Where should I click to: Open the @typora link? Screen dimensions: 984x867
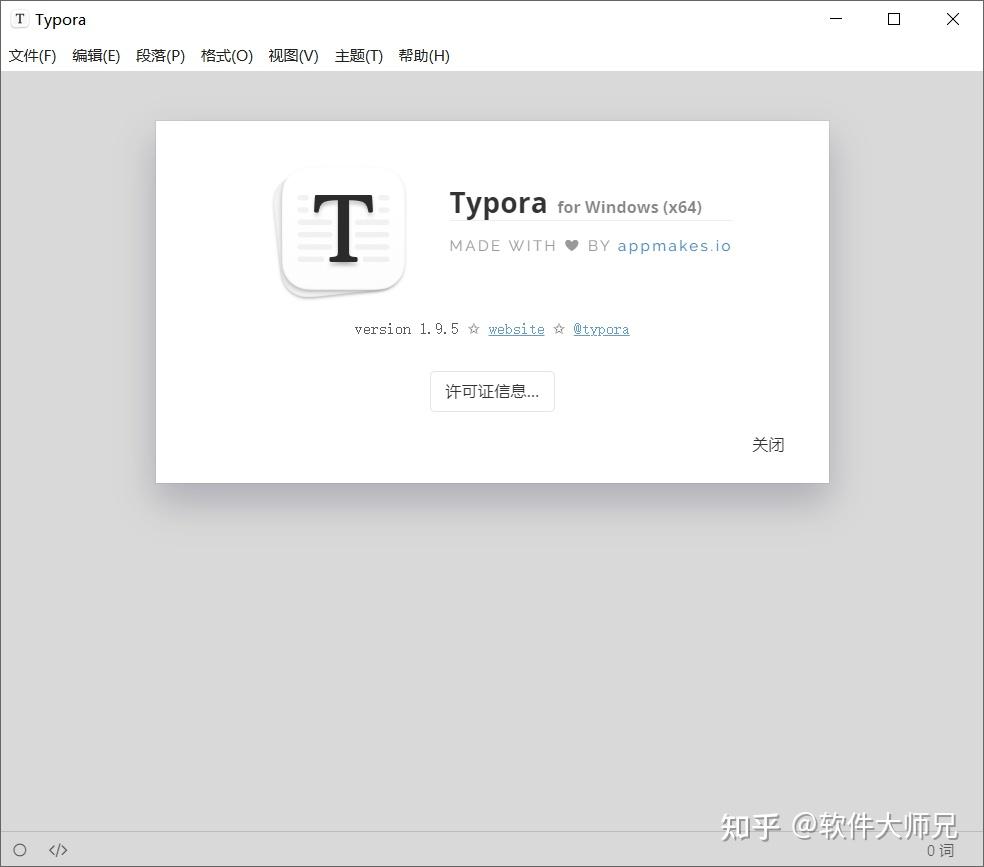[601, 328]
